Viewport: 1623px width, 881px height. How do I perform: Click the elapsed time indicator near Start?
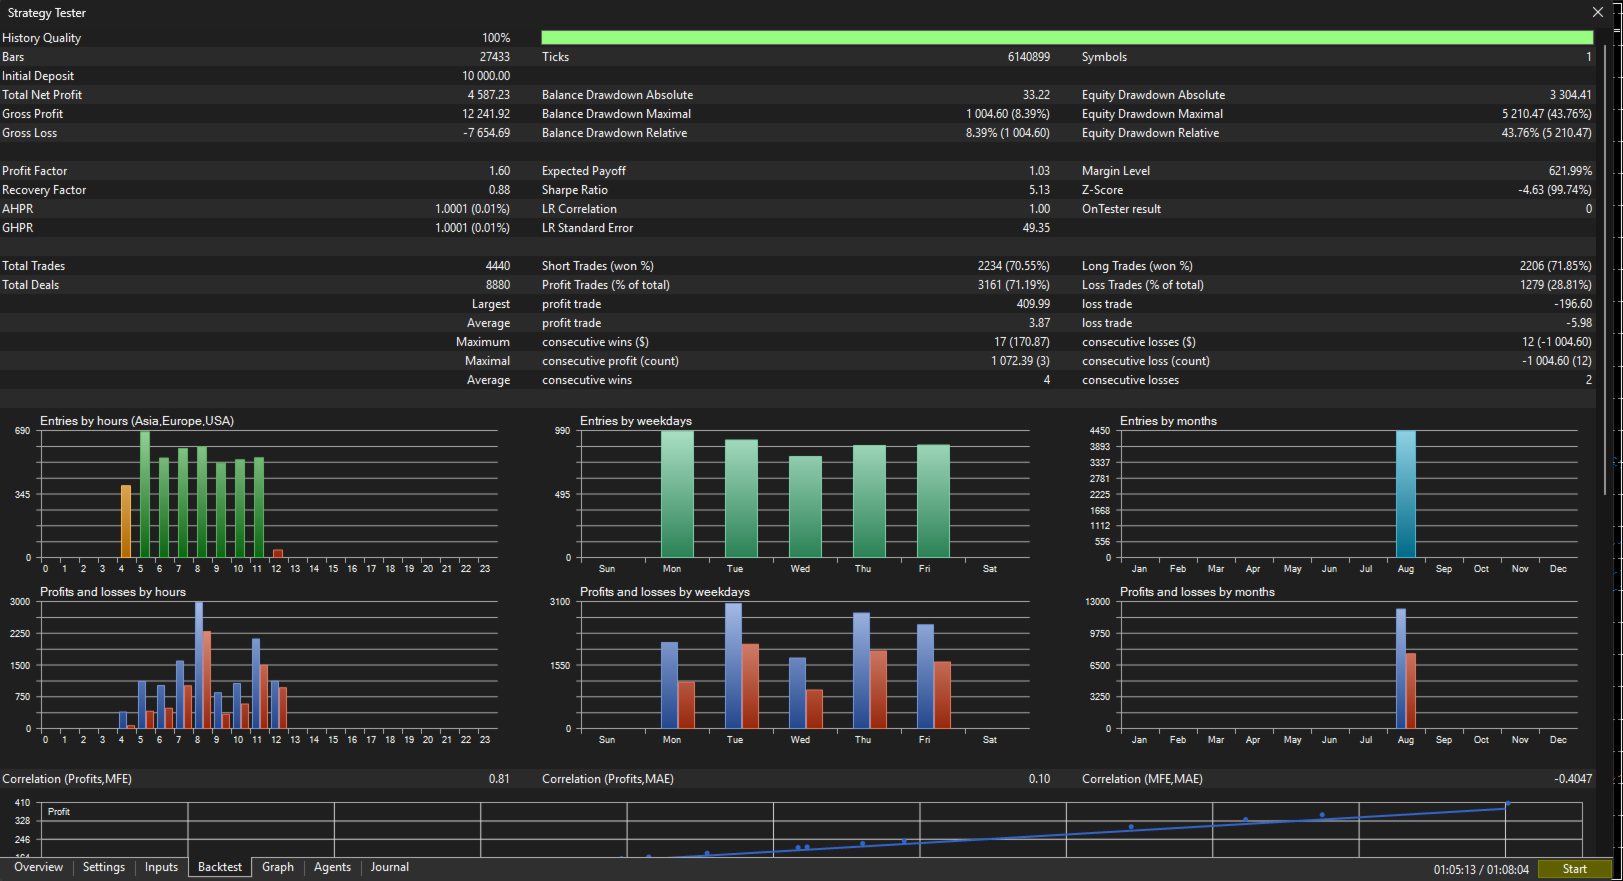click(1481, 870)
